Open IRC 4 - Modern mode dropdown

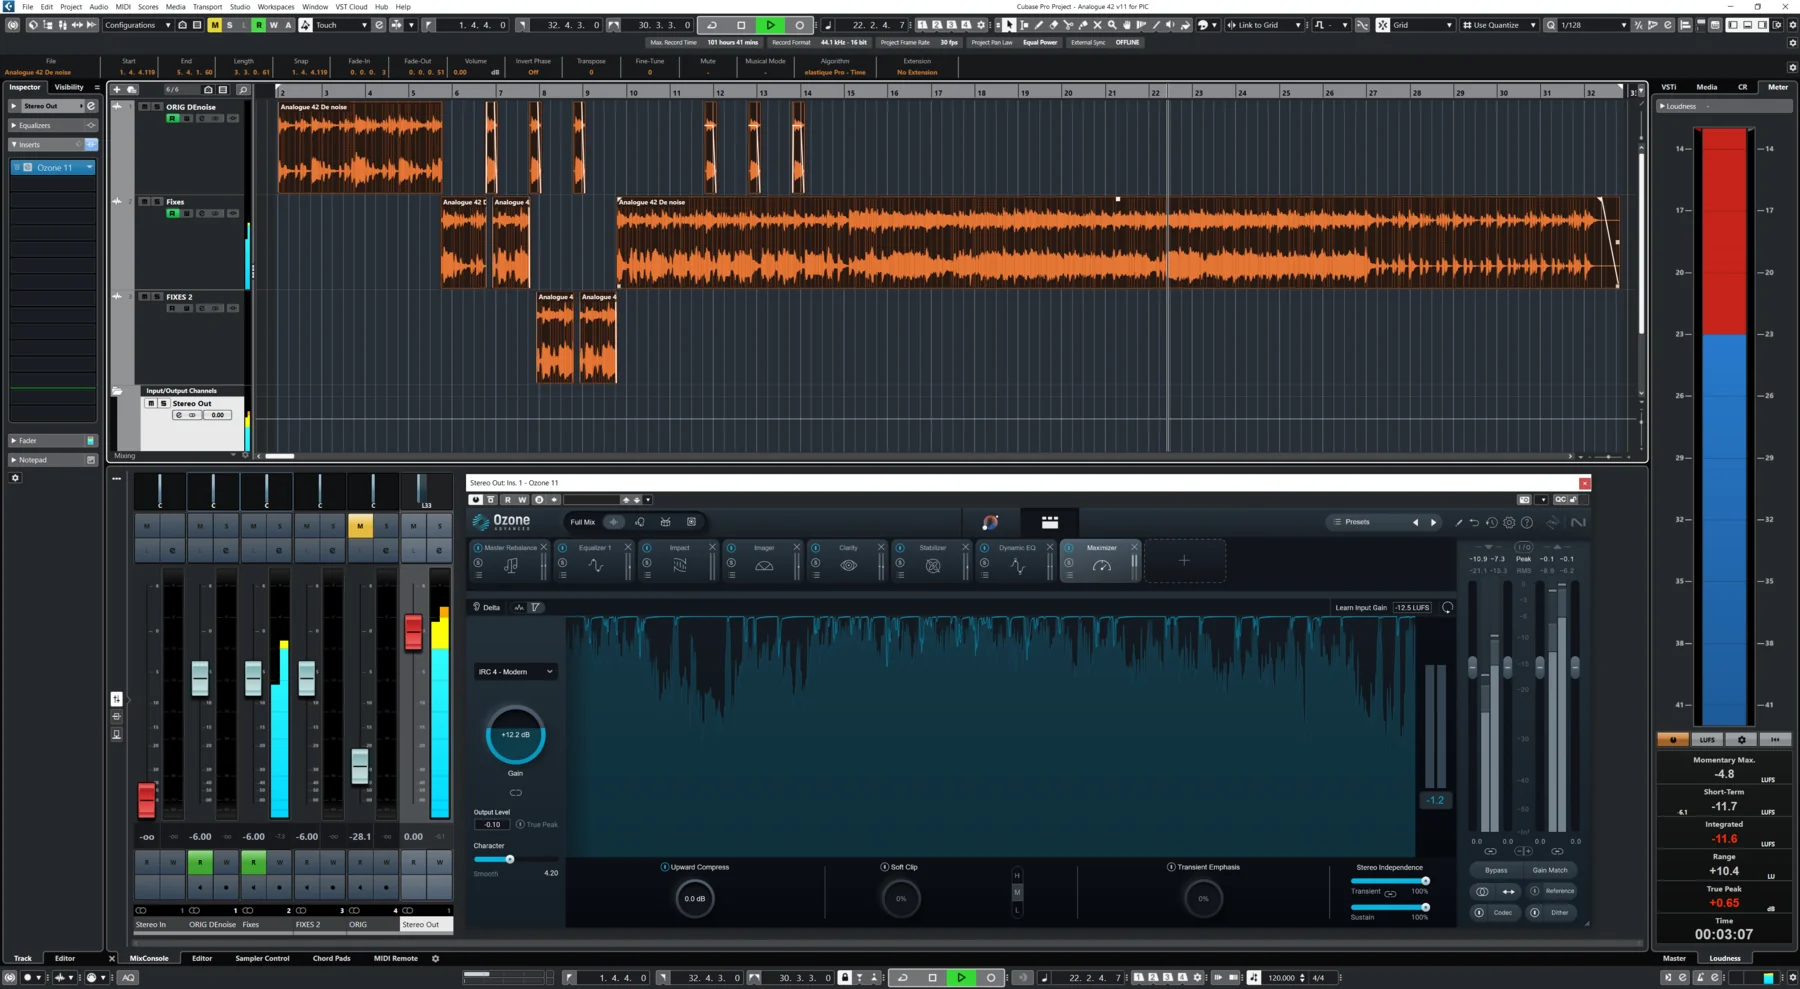point(515,672)
